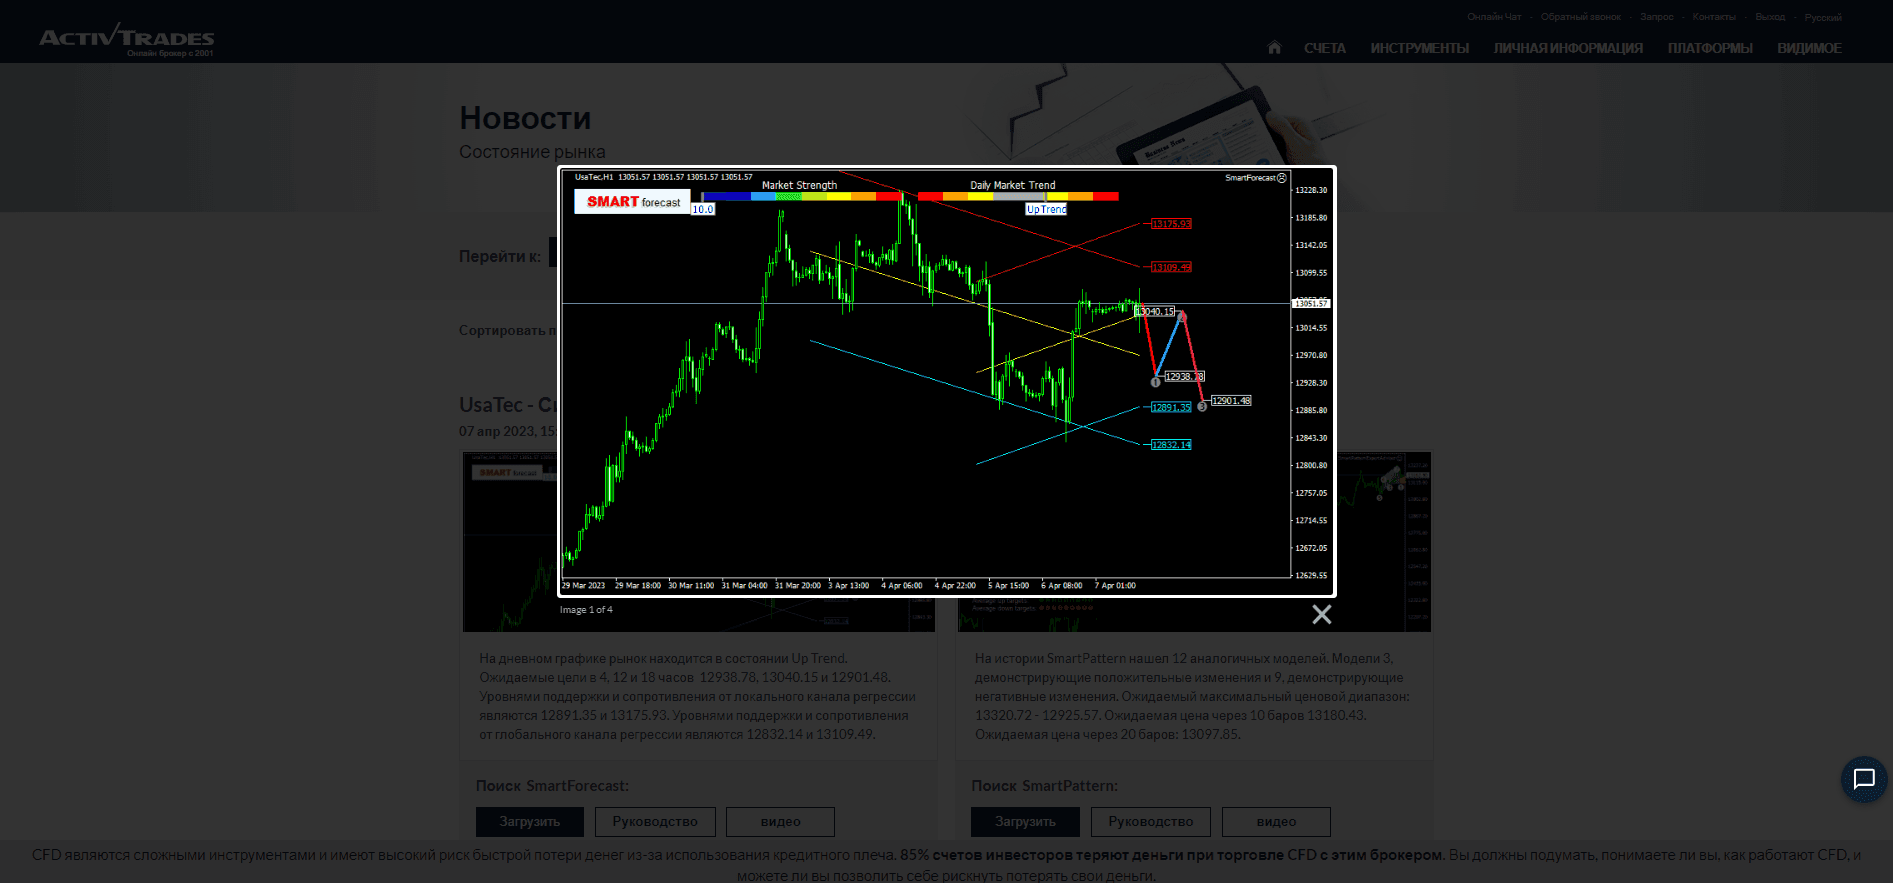Screen dimensions: 1893x883
Task: Click the 12901.48 forecast target label
Action: click(x=1231, y=401)
